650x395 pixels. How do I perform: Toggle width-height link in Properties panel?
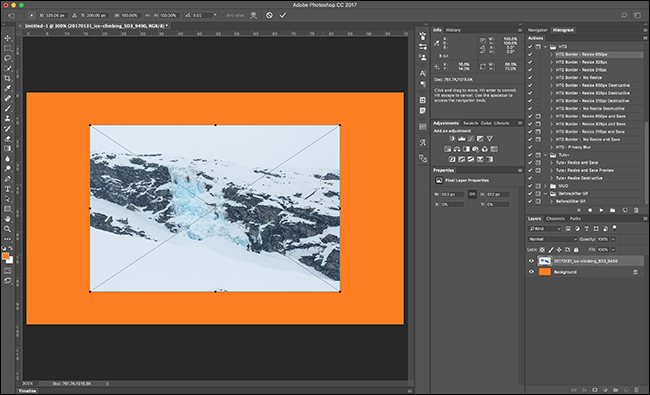tap(472, 194)
